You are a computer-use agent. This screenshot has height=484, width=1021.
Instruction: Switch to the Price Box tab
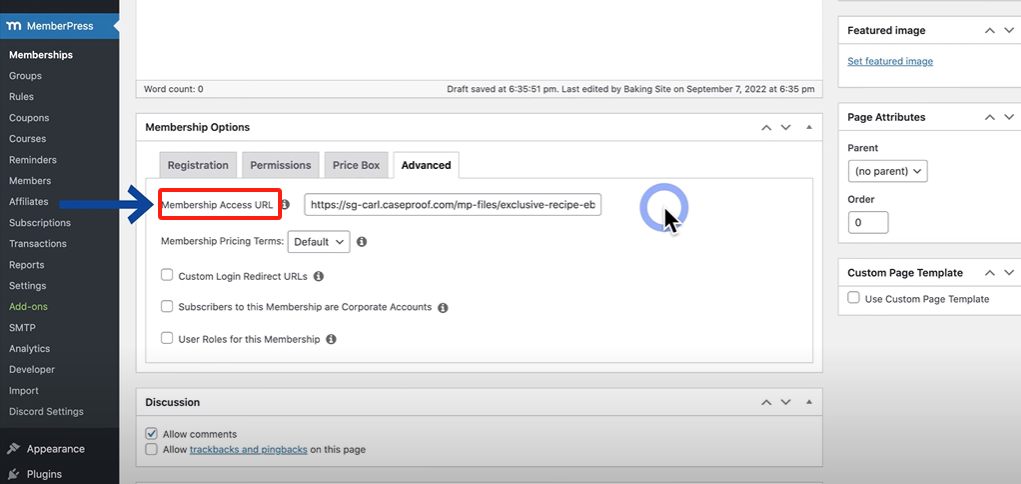(356, 165)
